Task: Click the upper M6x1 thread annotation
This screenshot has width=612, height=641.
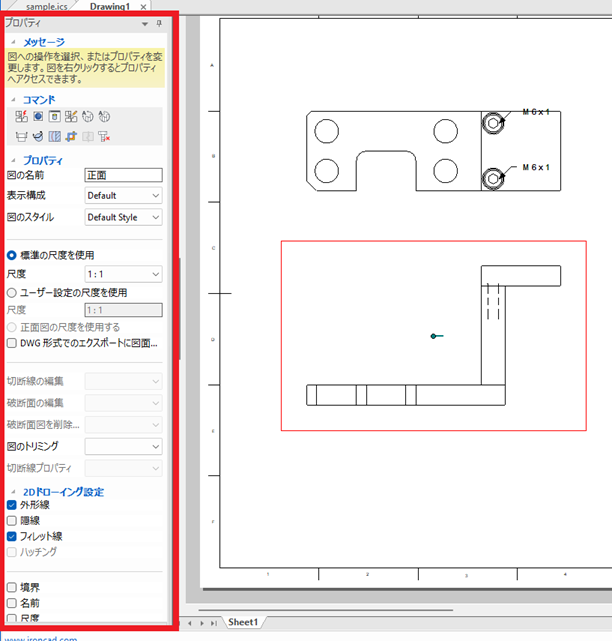Action: tap(536, 112)
